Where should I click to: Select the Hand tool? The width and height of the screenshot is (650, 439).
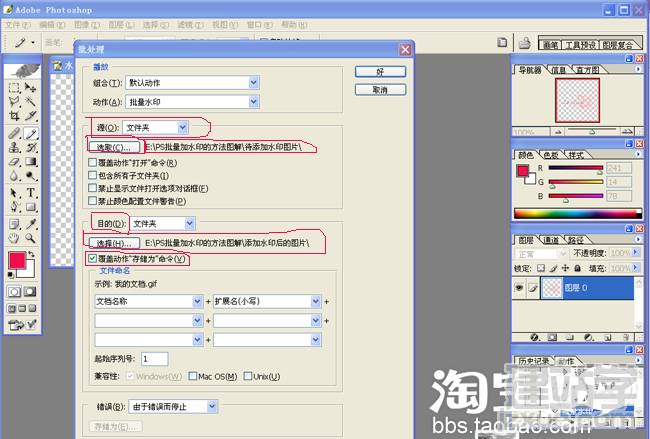click(14, 238)
